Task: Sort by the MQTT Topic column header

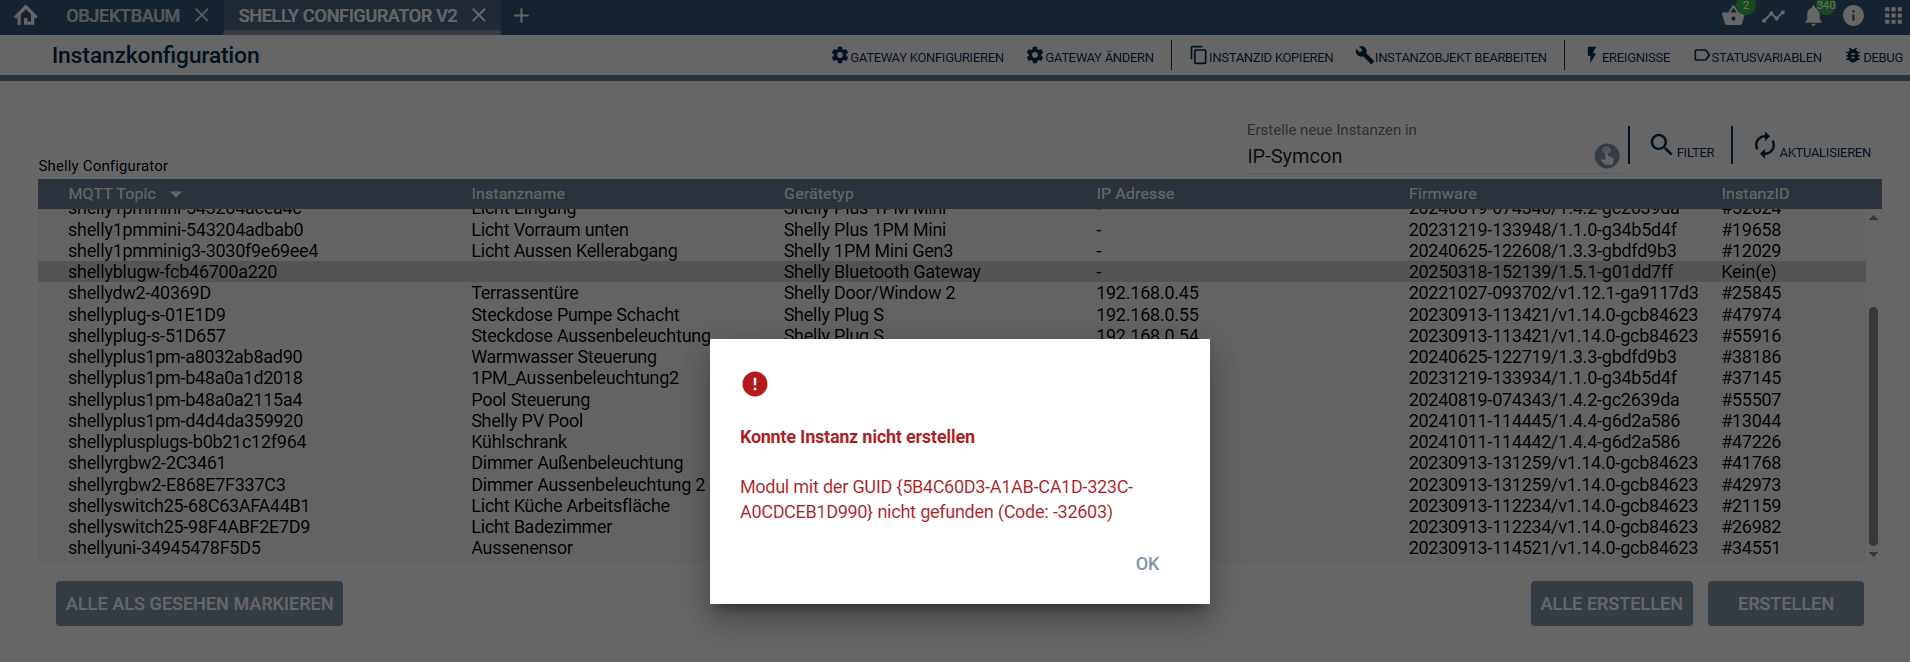Action: point(112,194)
